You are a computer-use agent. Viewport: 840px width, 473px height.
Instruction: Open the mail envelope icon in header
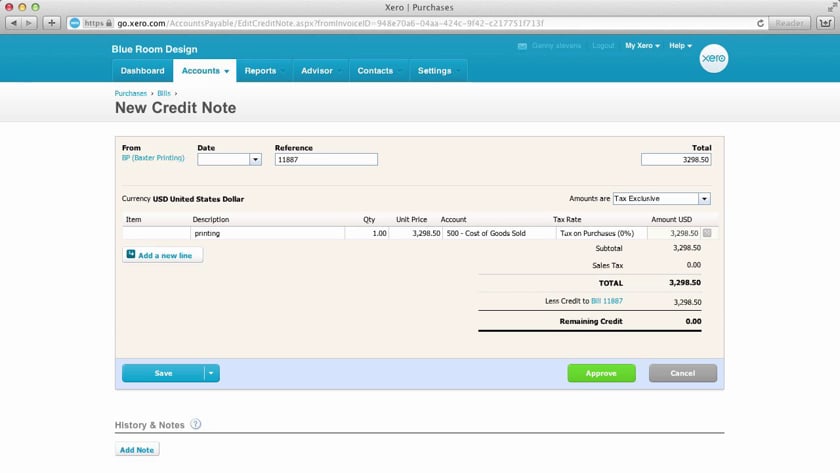522,46
